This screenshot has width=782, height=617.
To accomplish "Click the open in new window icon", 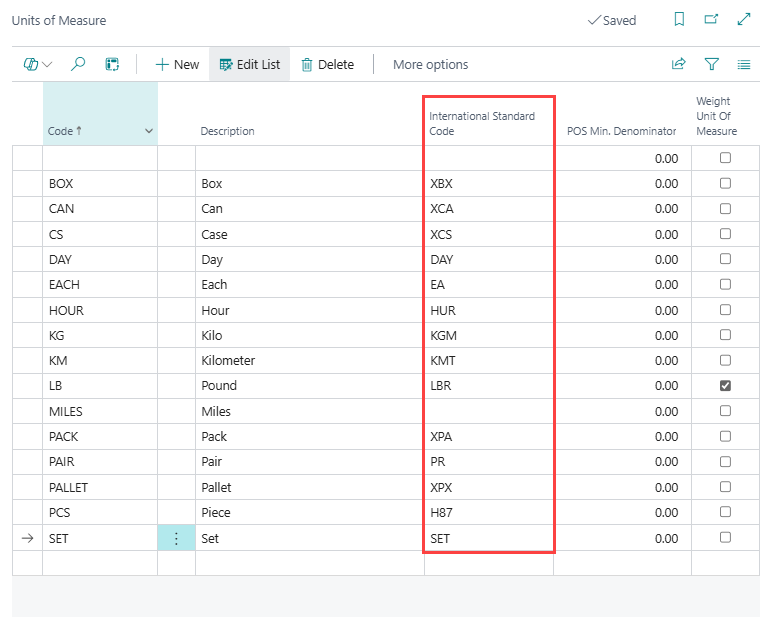I will tap(711, 19).
